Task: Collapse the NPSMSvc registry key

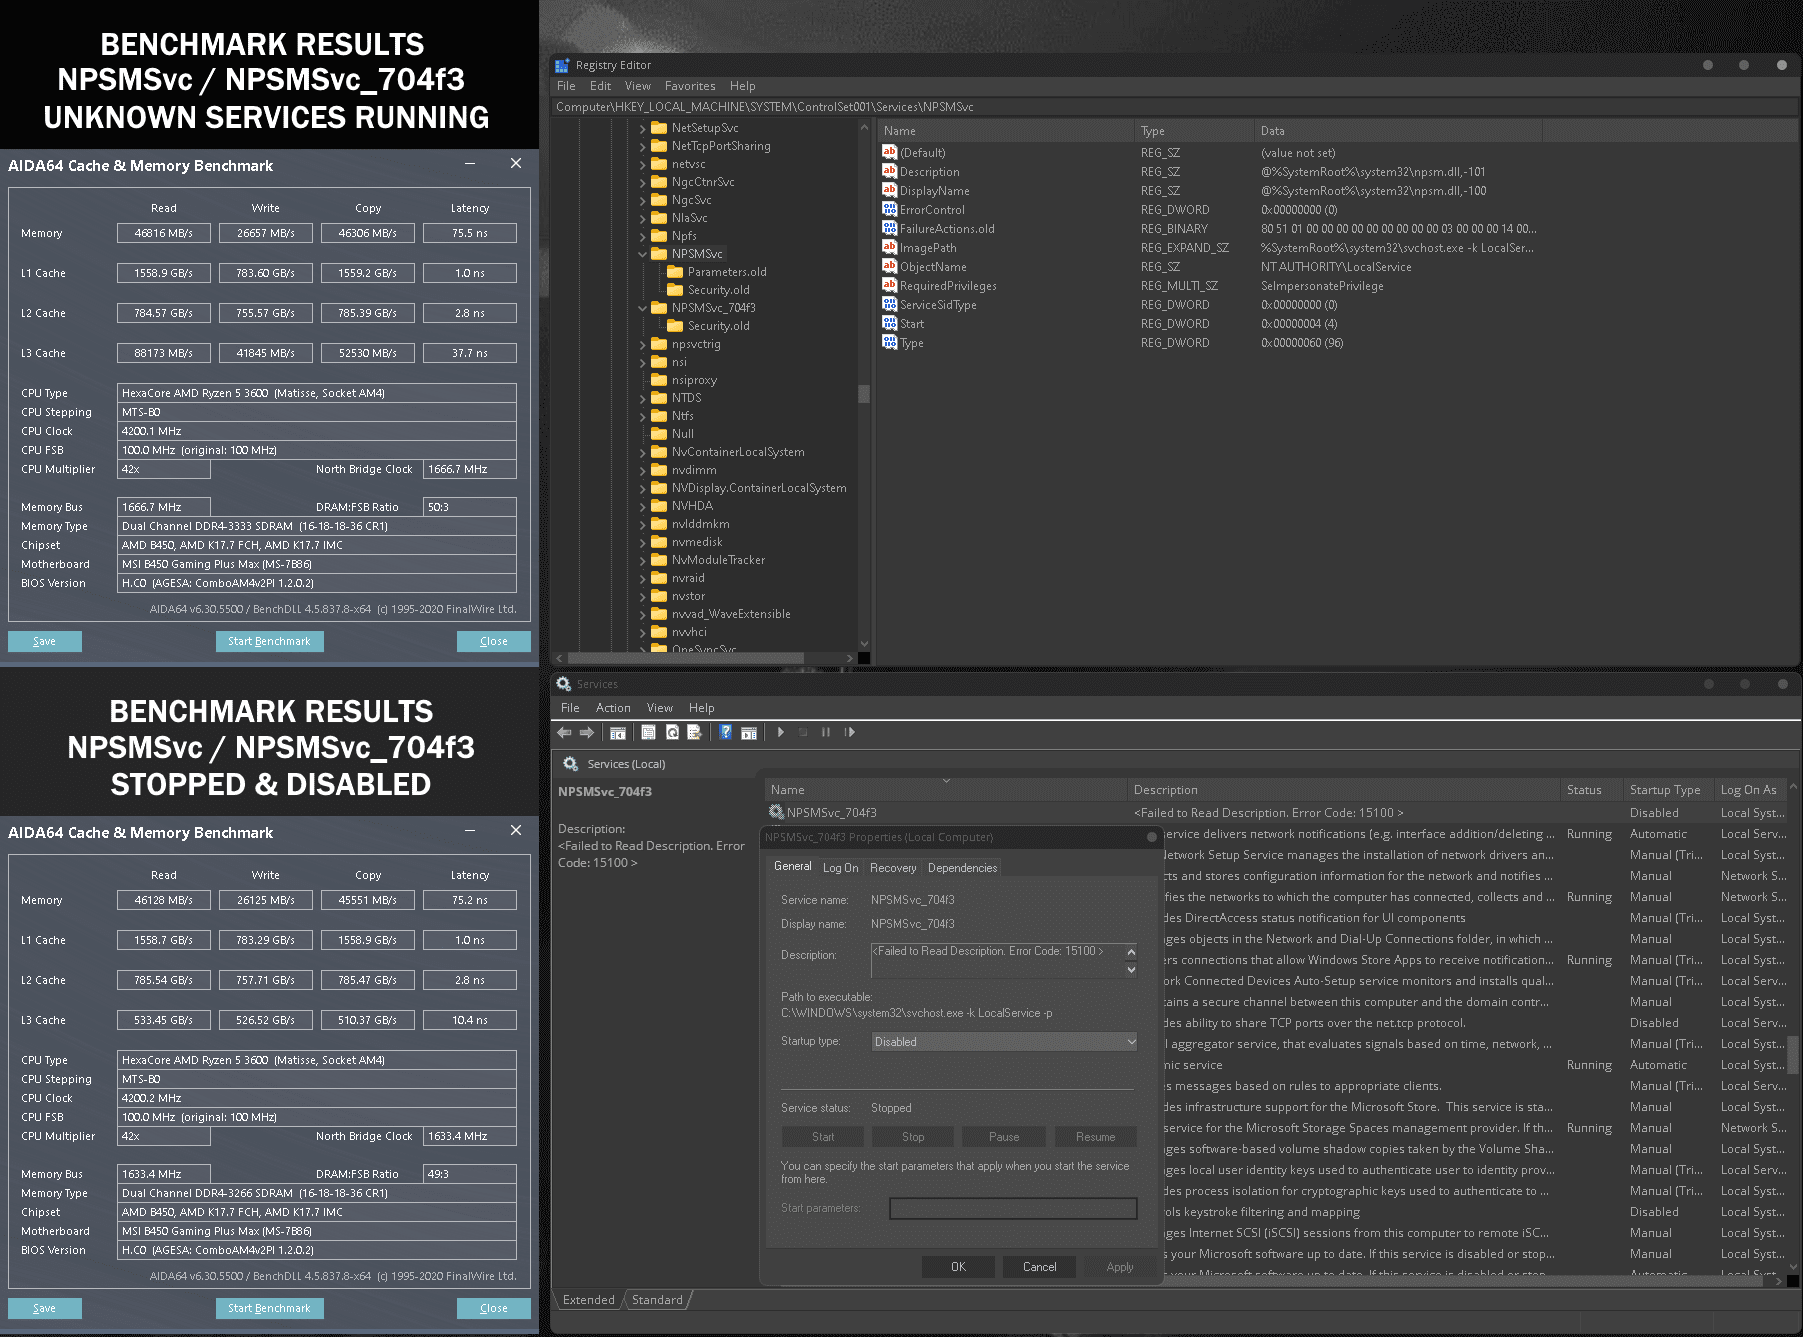Action: [643, 254]
